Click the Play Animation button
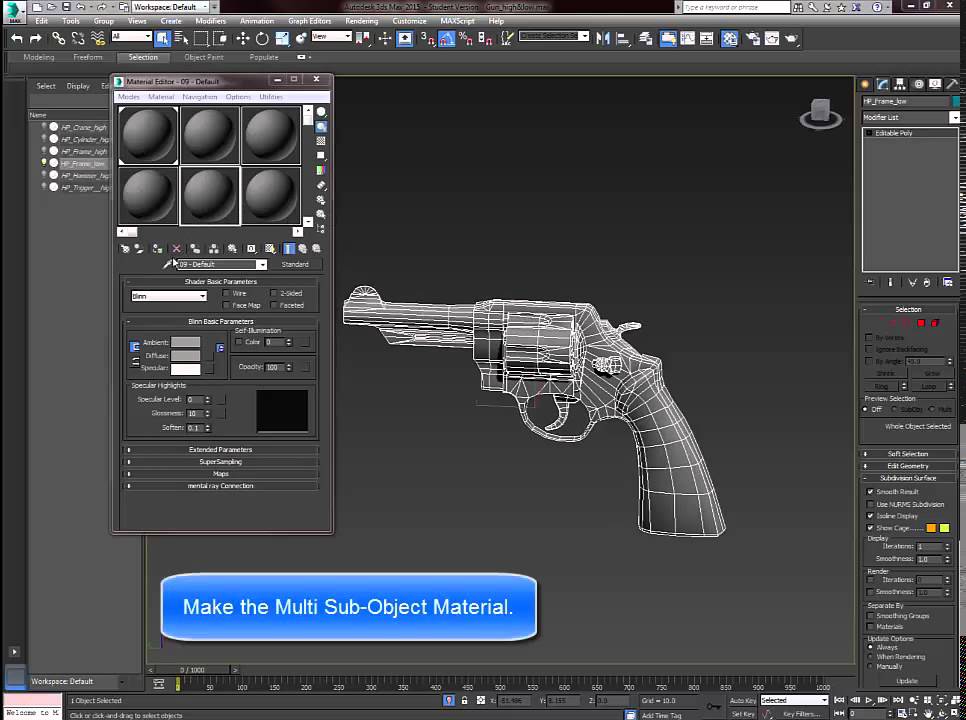The width and height of the screenshot is (966, 720). [x=869, y=700]
